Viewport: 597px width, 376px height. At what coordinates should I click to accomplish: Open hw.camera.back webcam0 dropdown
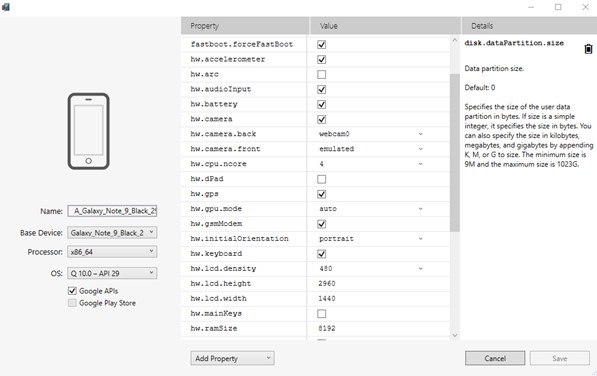click(x=420, y=134)
